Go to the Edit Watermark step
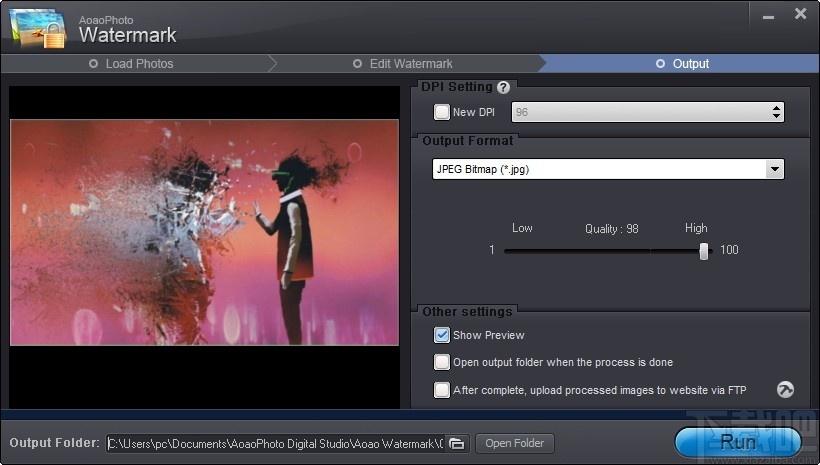 [x=403, y=64]
